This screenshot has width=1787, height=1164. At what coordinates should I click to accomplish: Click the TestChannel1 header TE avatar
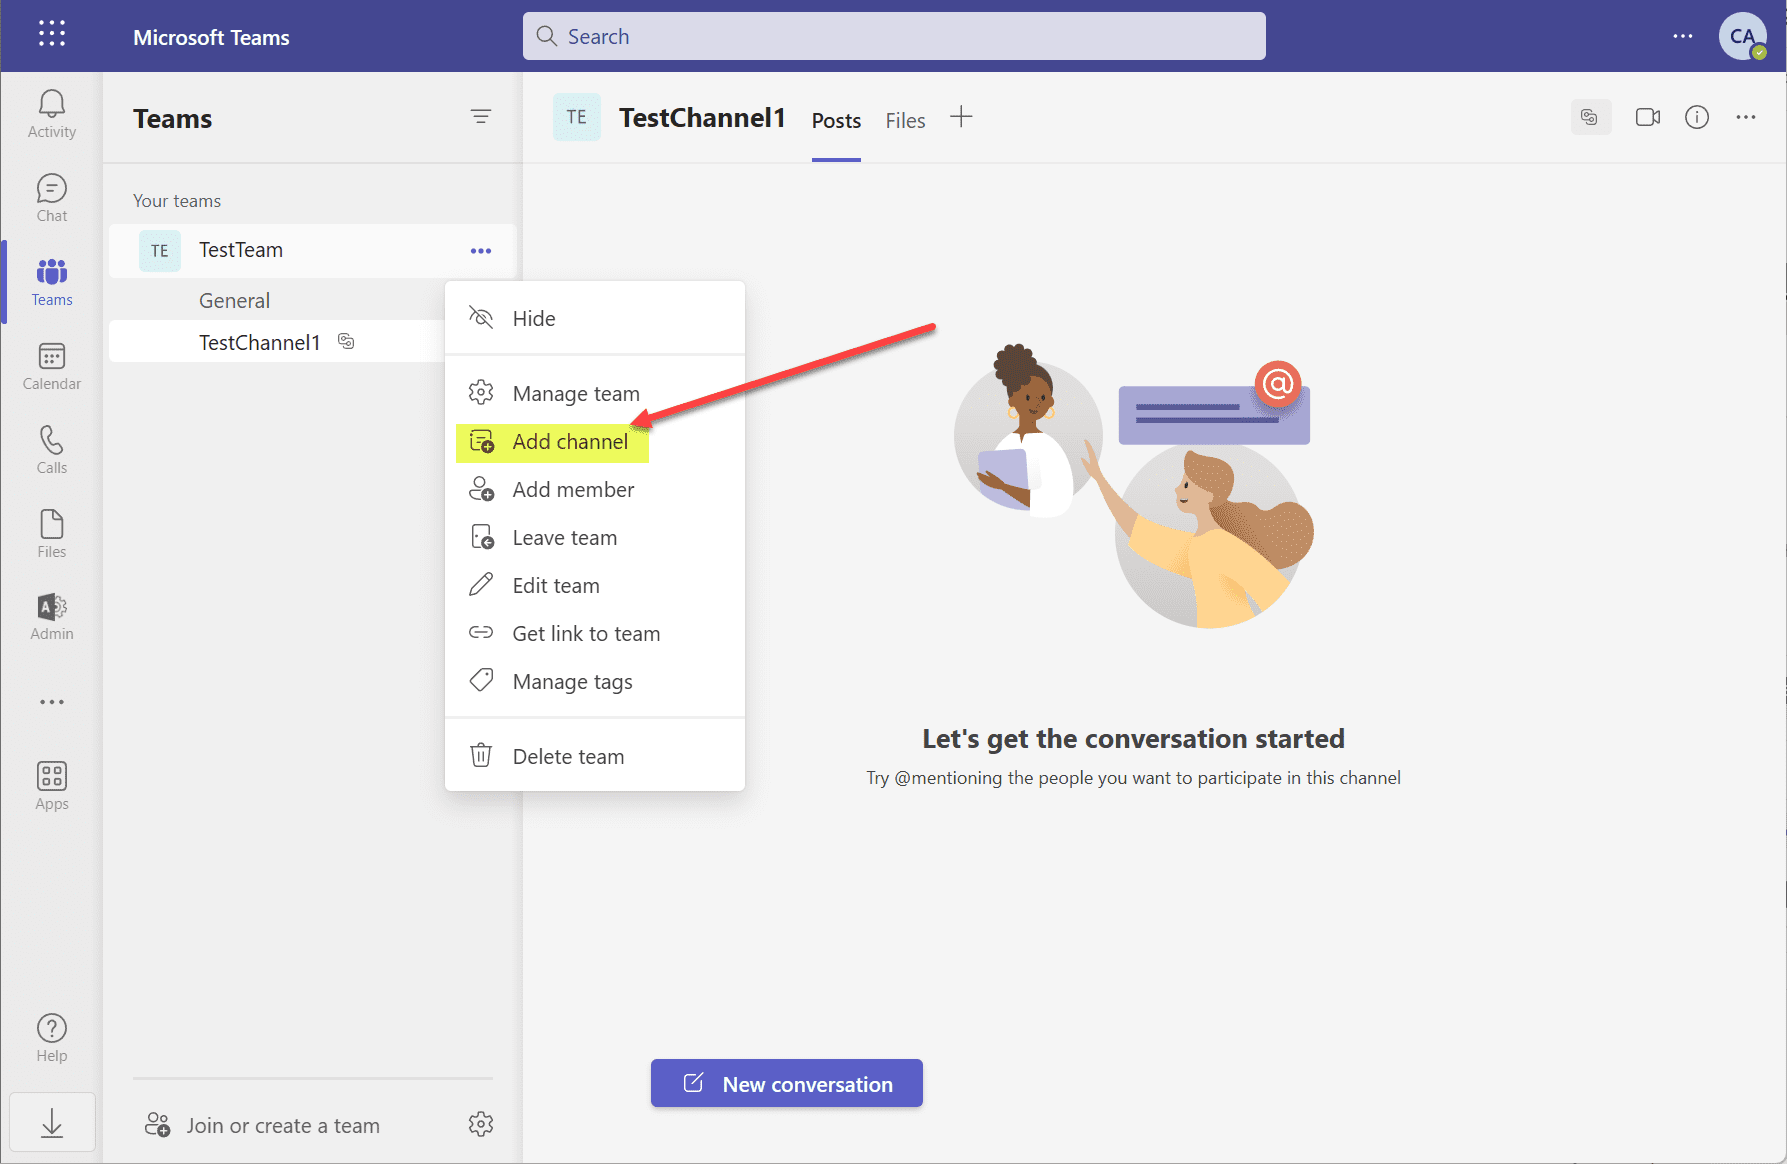[x=577, y=117]
